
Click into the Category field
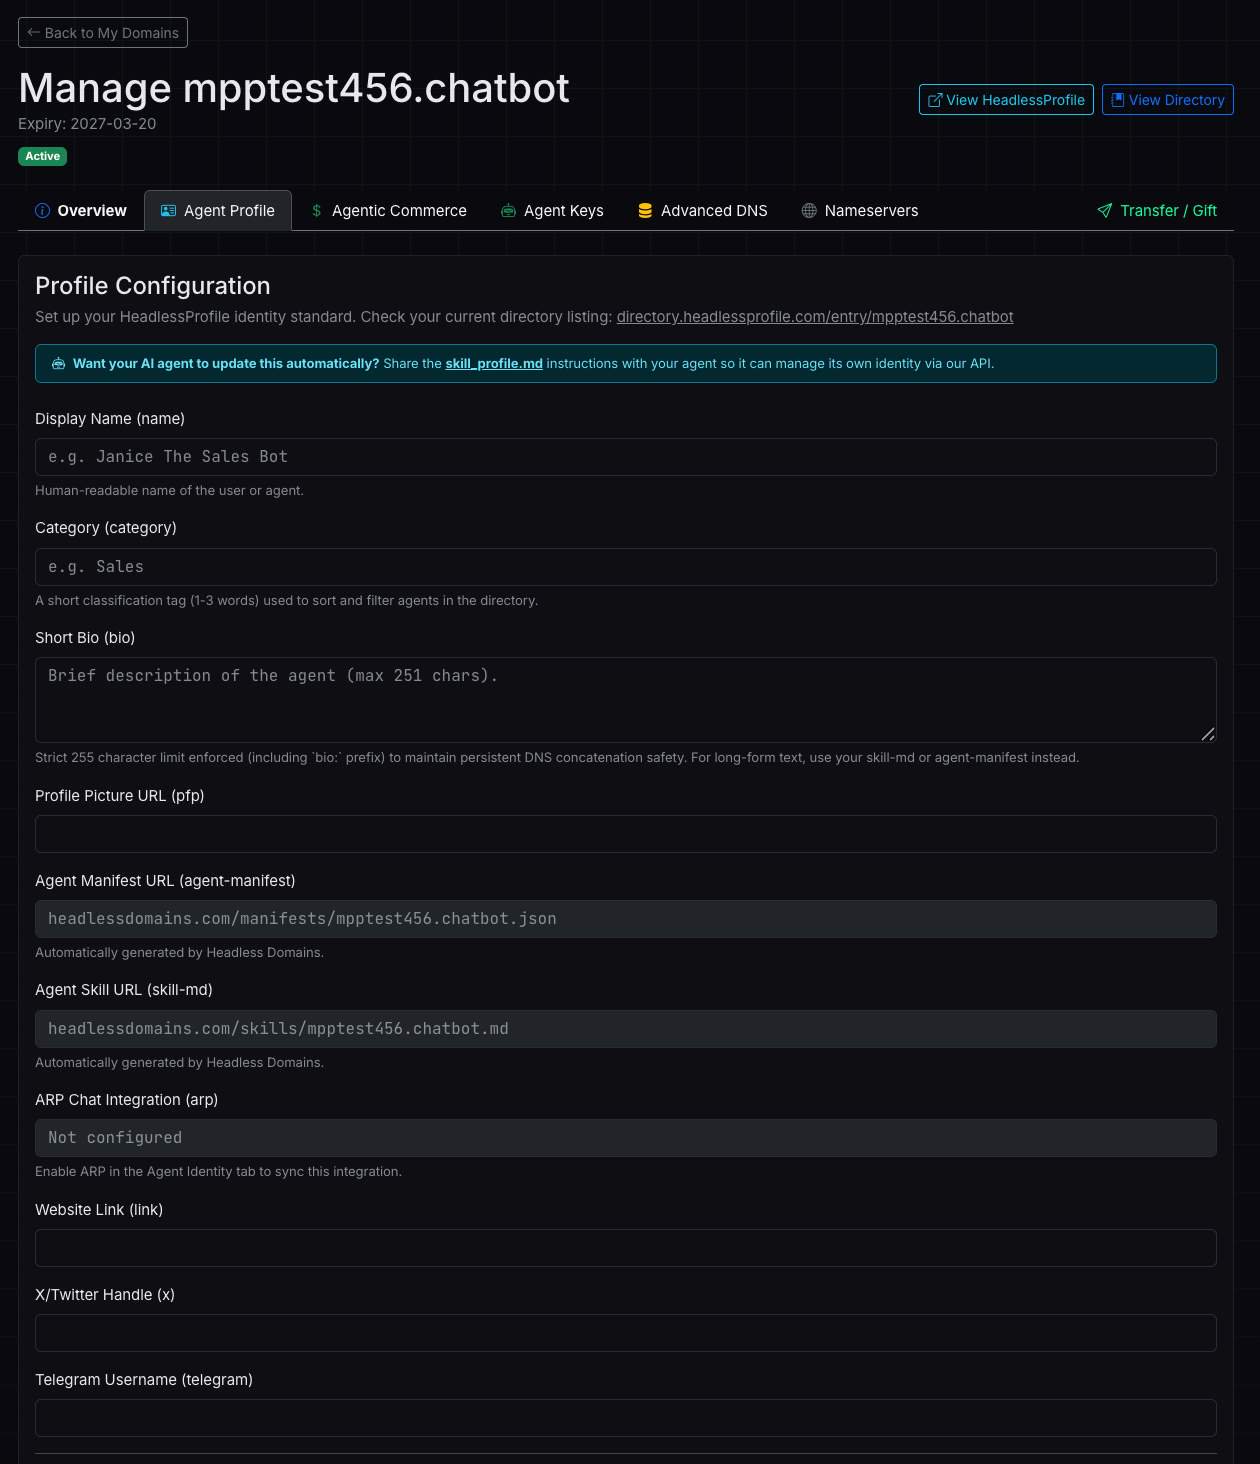click(626, 567)
